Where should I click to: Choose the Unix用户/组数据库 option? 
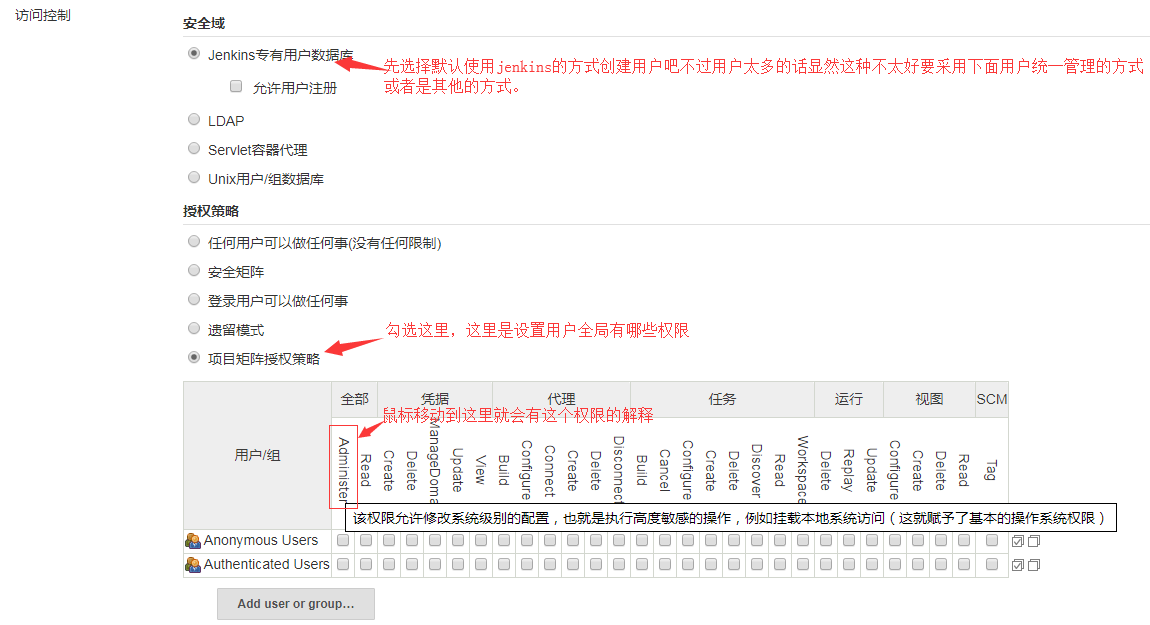click(194, 178)
